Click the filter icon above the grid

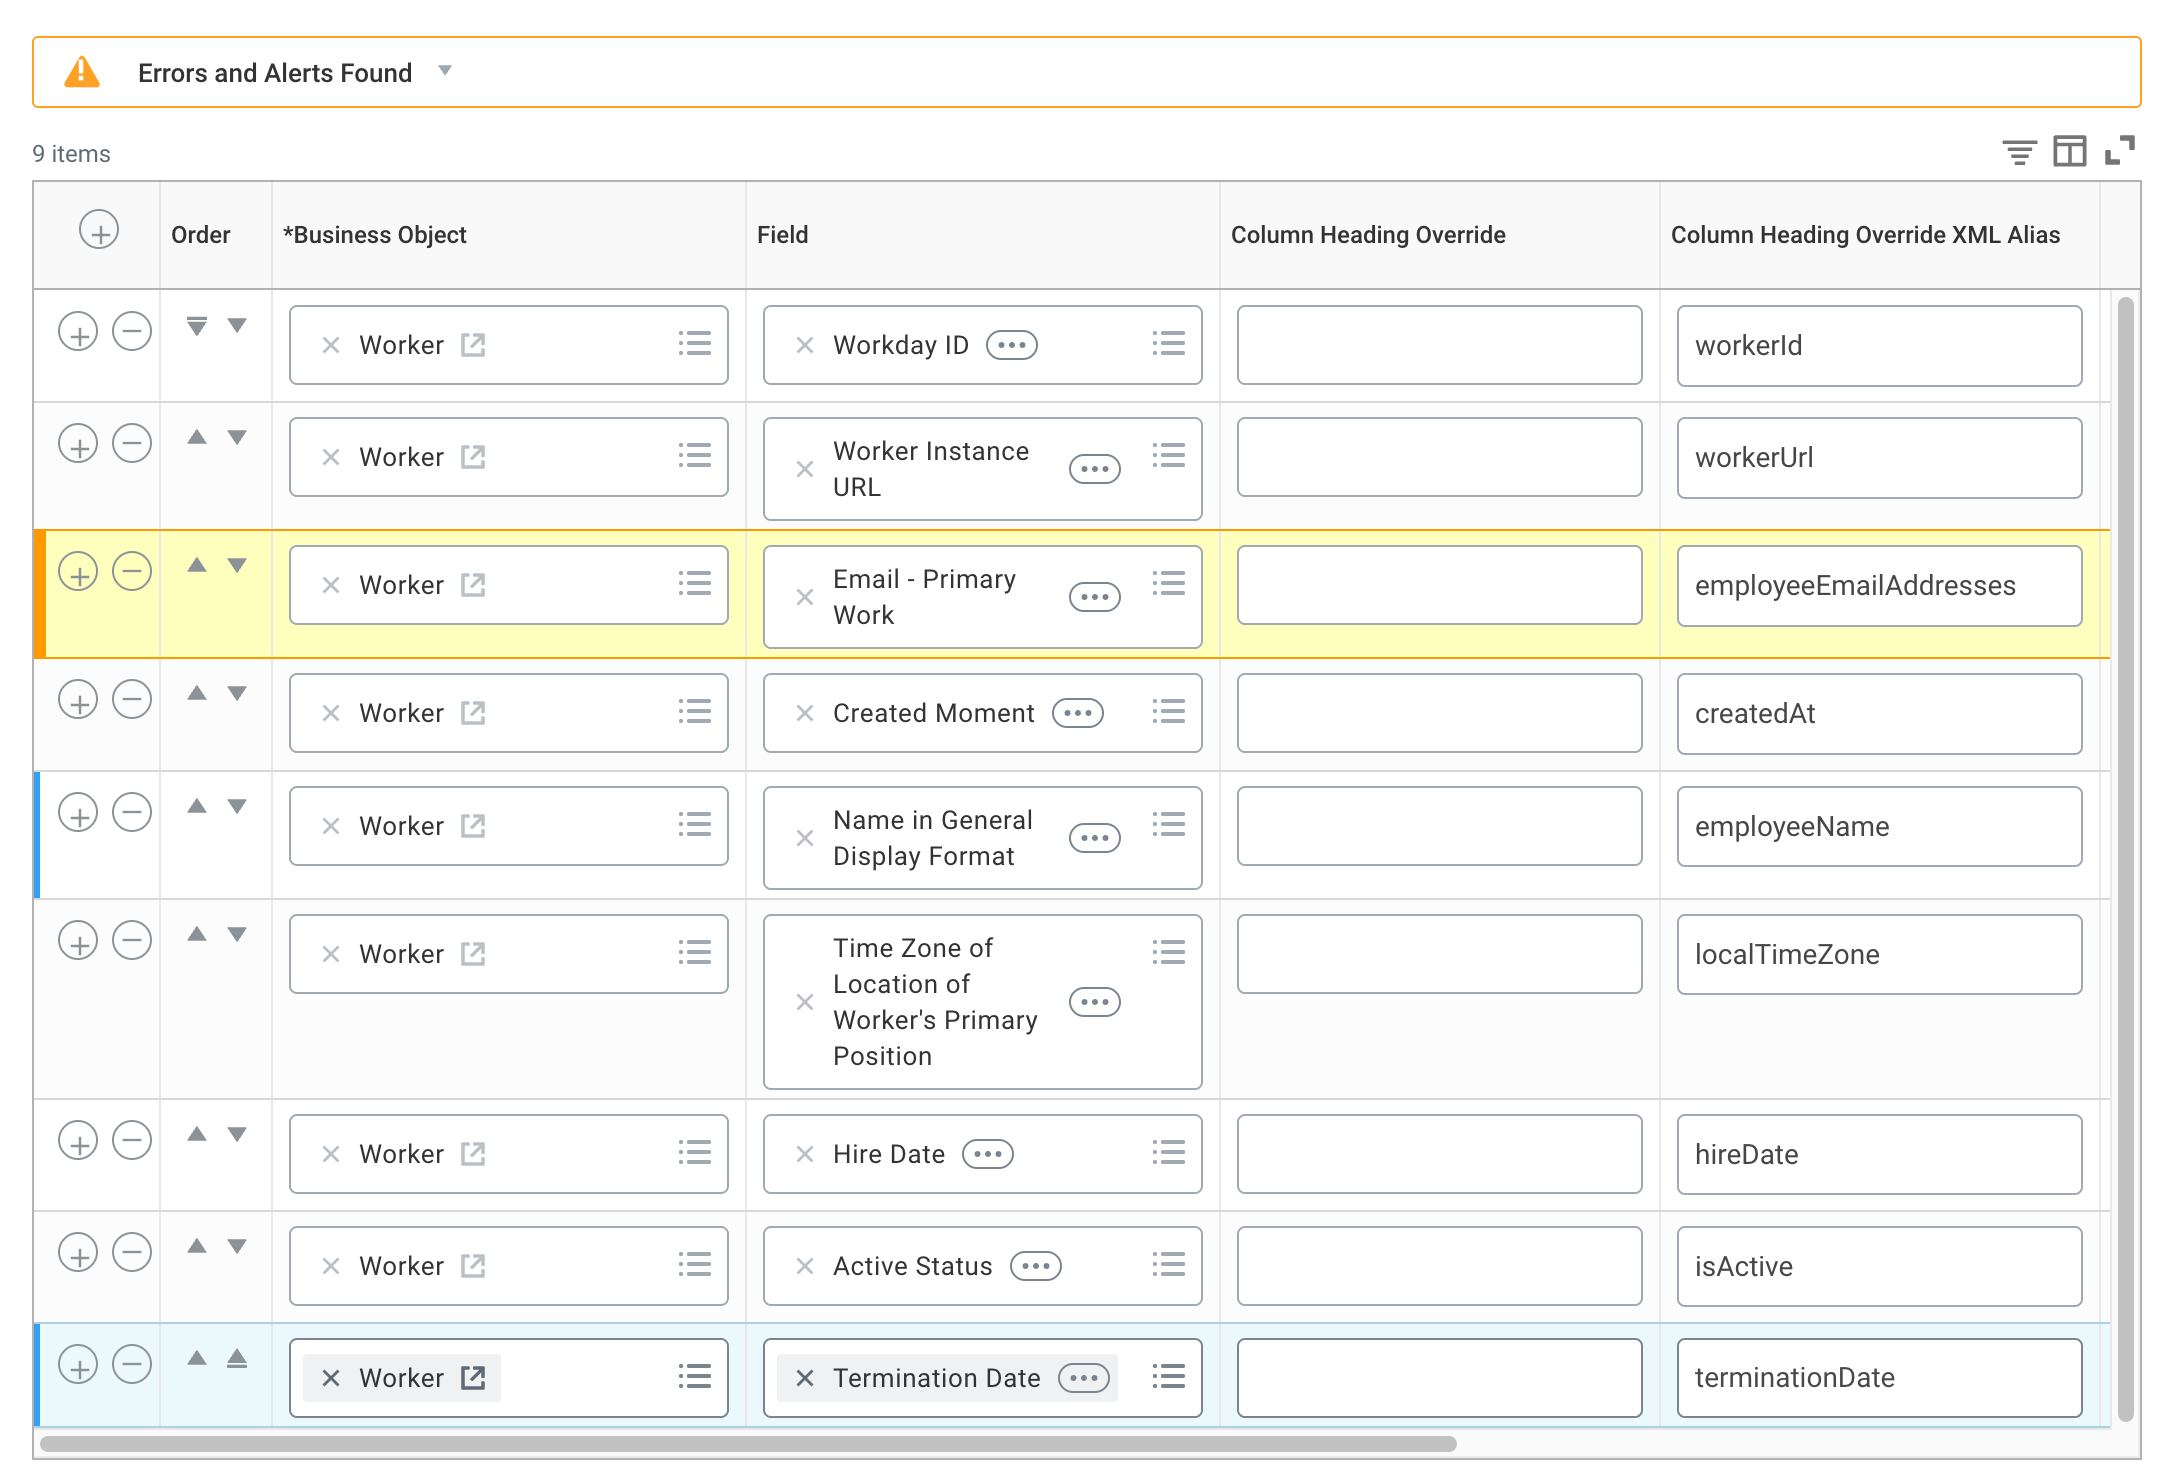2019,152
